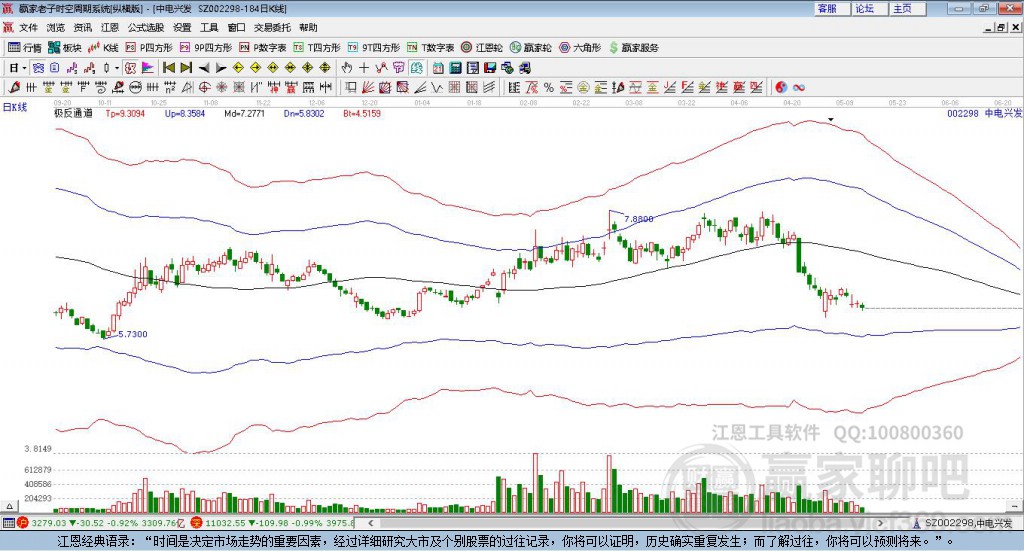Open the 帮助 menu
1024x551 pixels.
tap(308, 27)
